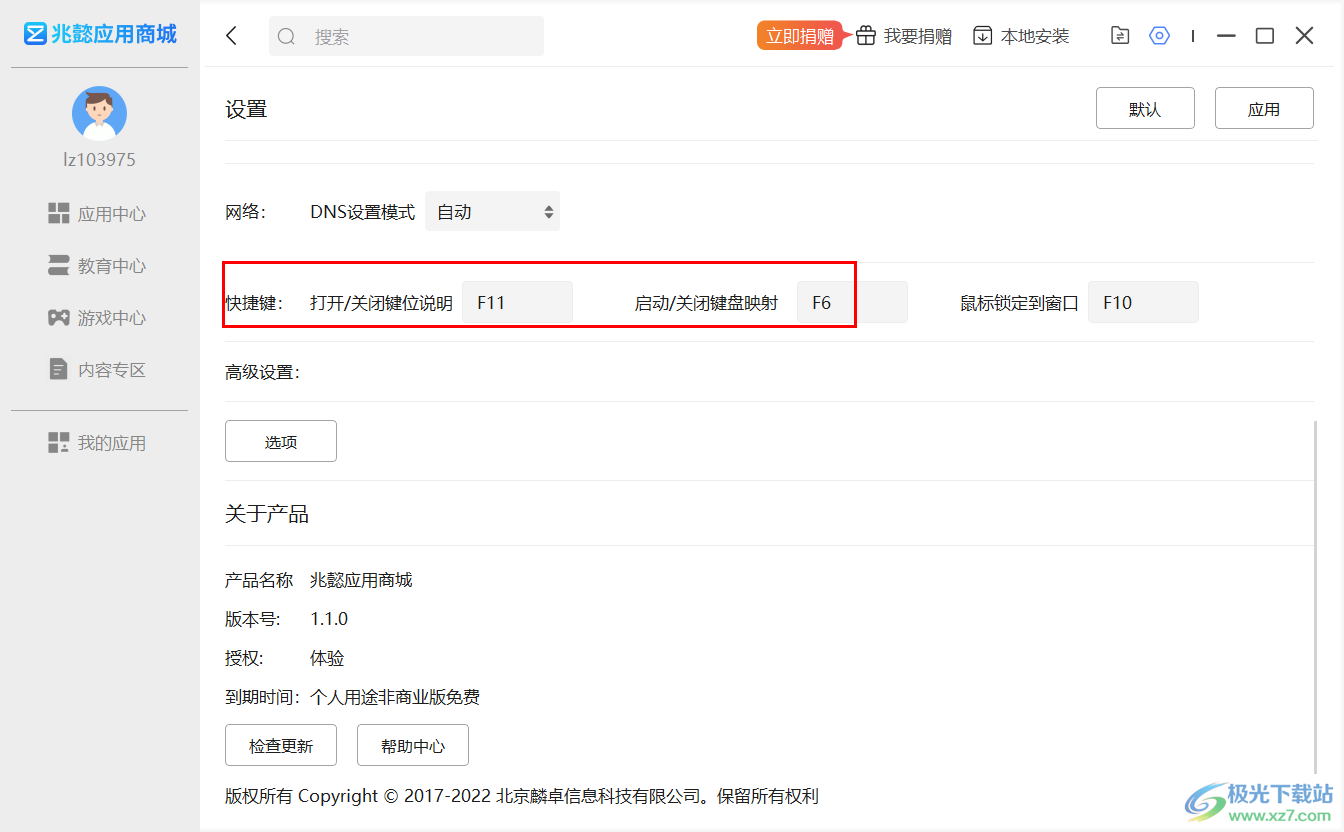
Task: Click the 打开/关闭键位说明 label
Action: pyautogui.click(x=381, y=303)
